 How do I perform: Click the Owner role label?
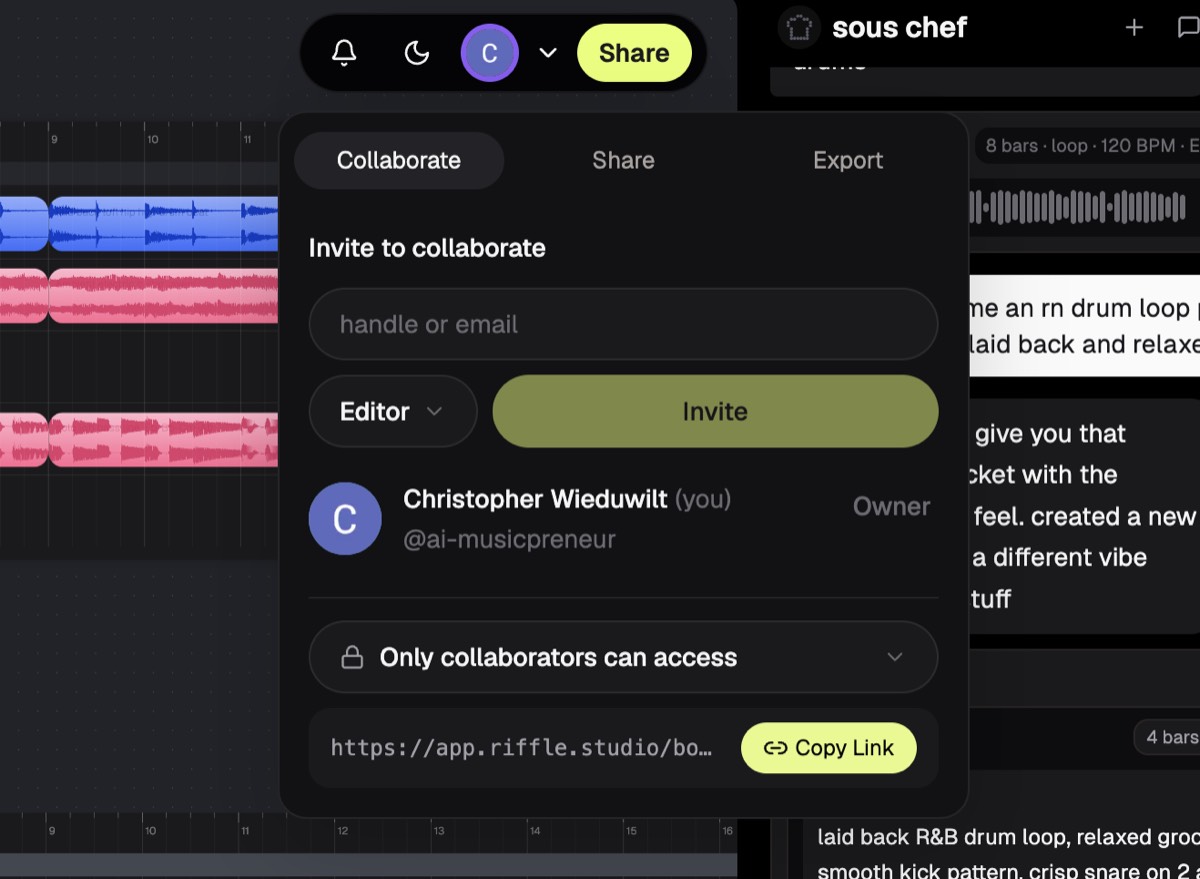click(x=891, y=507)
